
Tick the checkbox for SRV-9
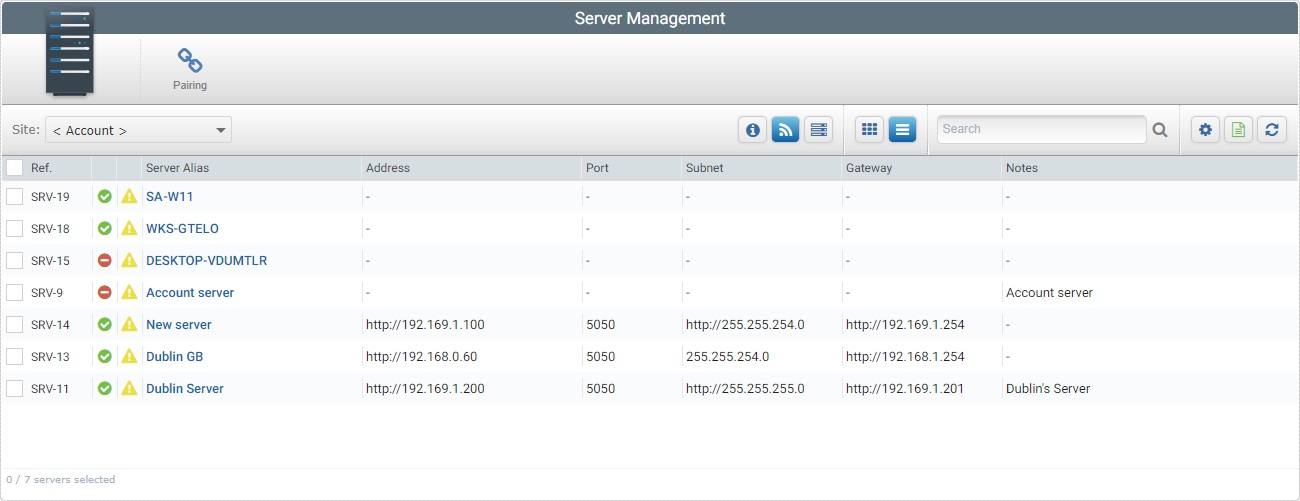pyautogui.click(x=14, y=292)
